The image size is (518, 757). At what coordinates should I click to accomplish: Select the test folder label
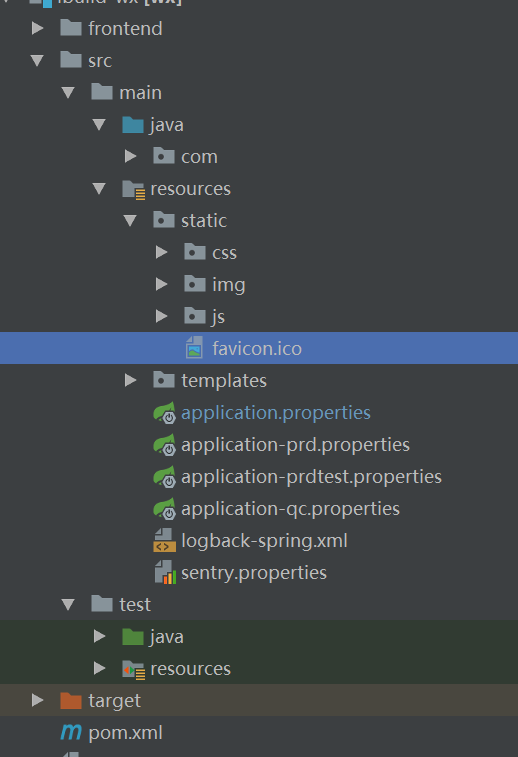135,604
